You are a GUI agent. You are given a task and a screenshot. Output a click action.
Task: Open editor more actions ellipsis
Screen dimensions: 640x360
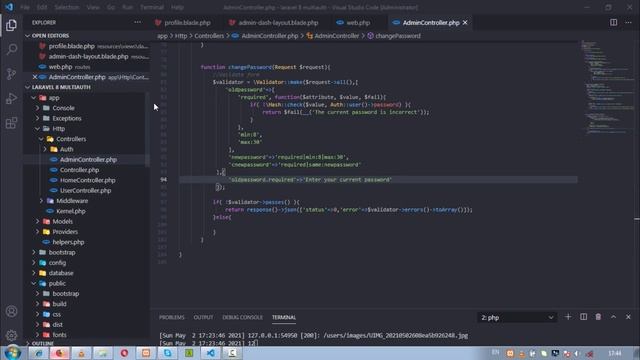click(628, 22)
